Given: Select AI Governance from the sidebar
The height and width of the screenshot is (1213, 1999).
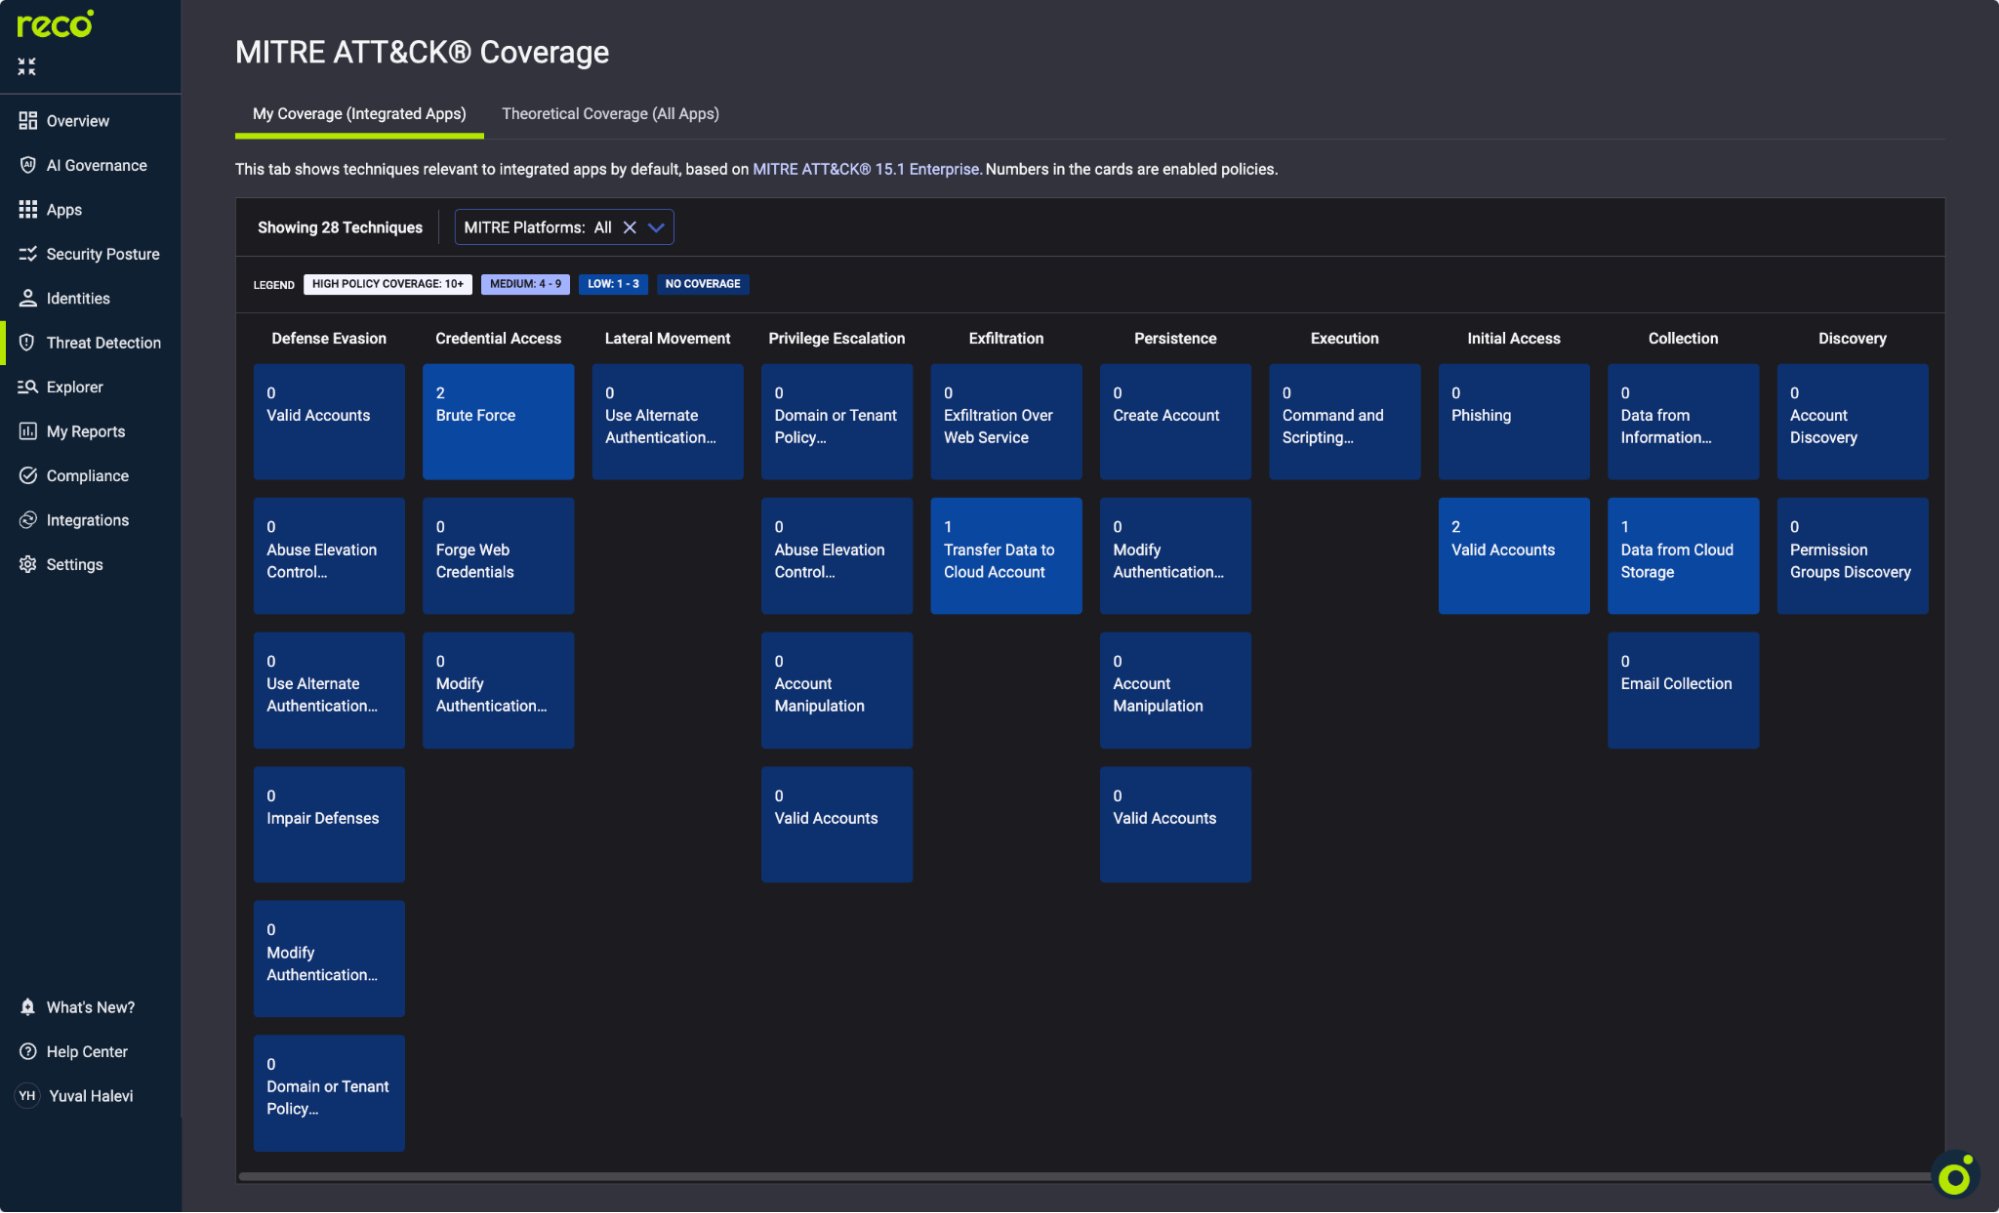Looking at the screenshot, I should point(96,165).
